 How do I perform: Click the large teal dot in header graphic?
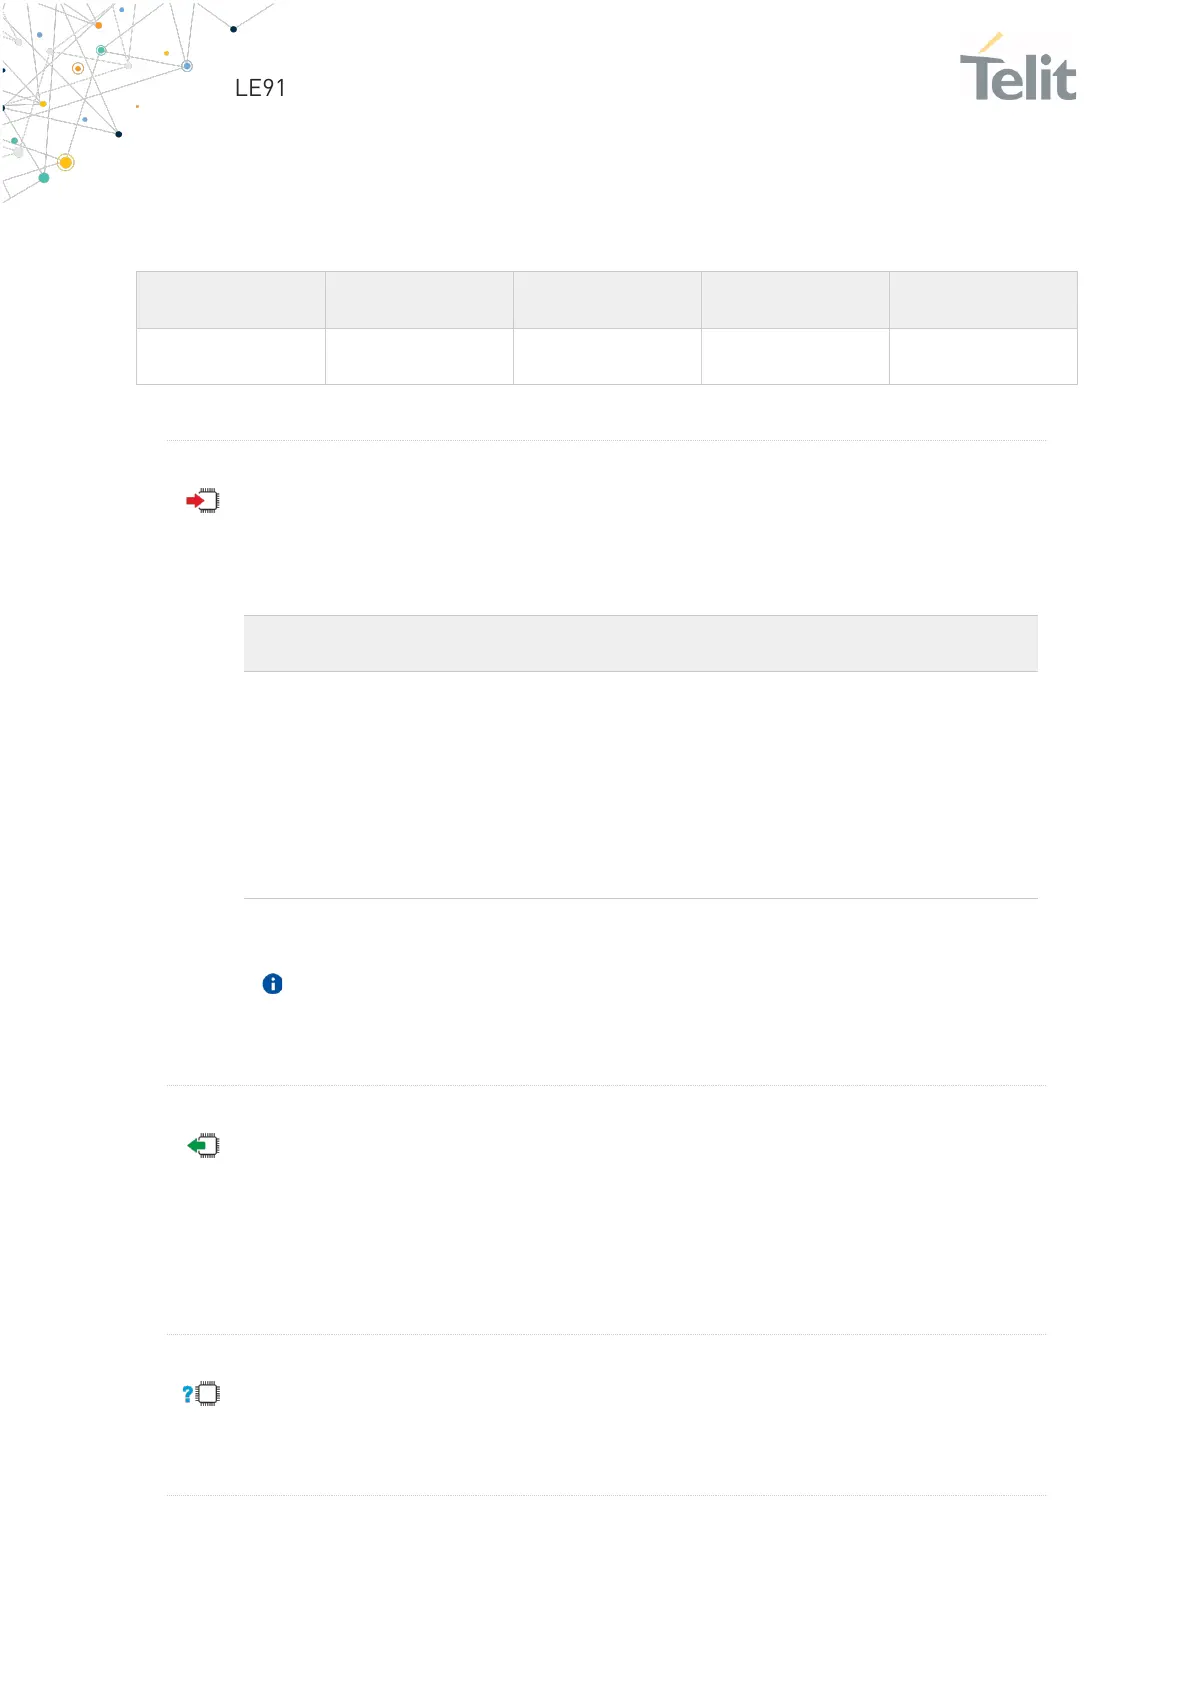coord(44,178)
